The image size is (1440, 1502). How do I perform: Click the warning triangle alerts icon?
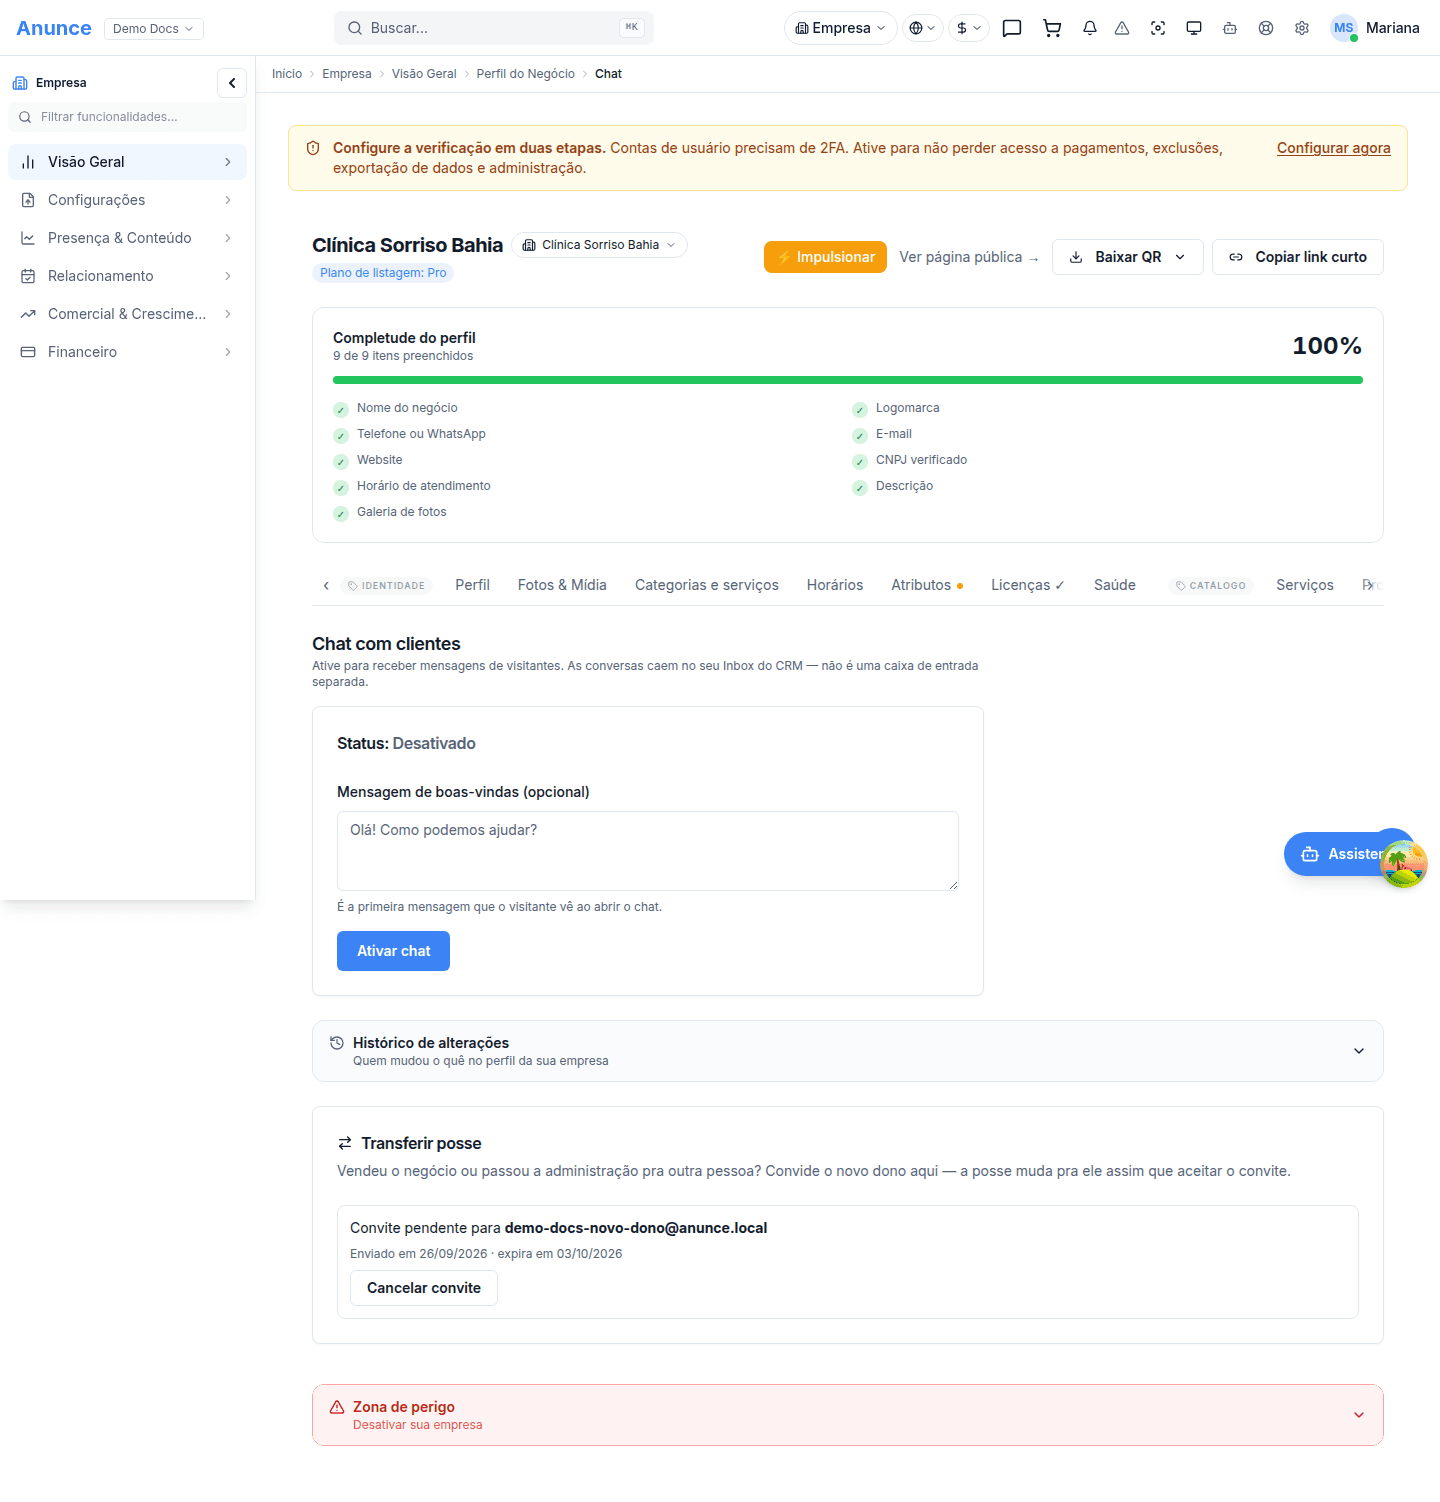(x=1122, y=28)
